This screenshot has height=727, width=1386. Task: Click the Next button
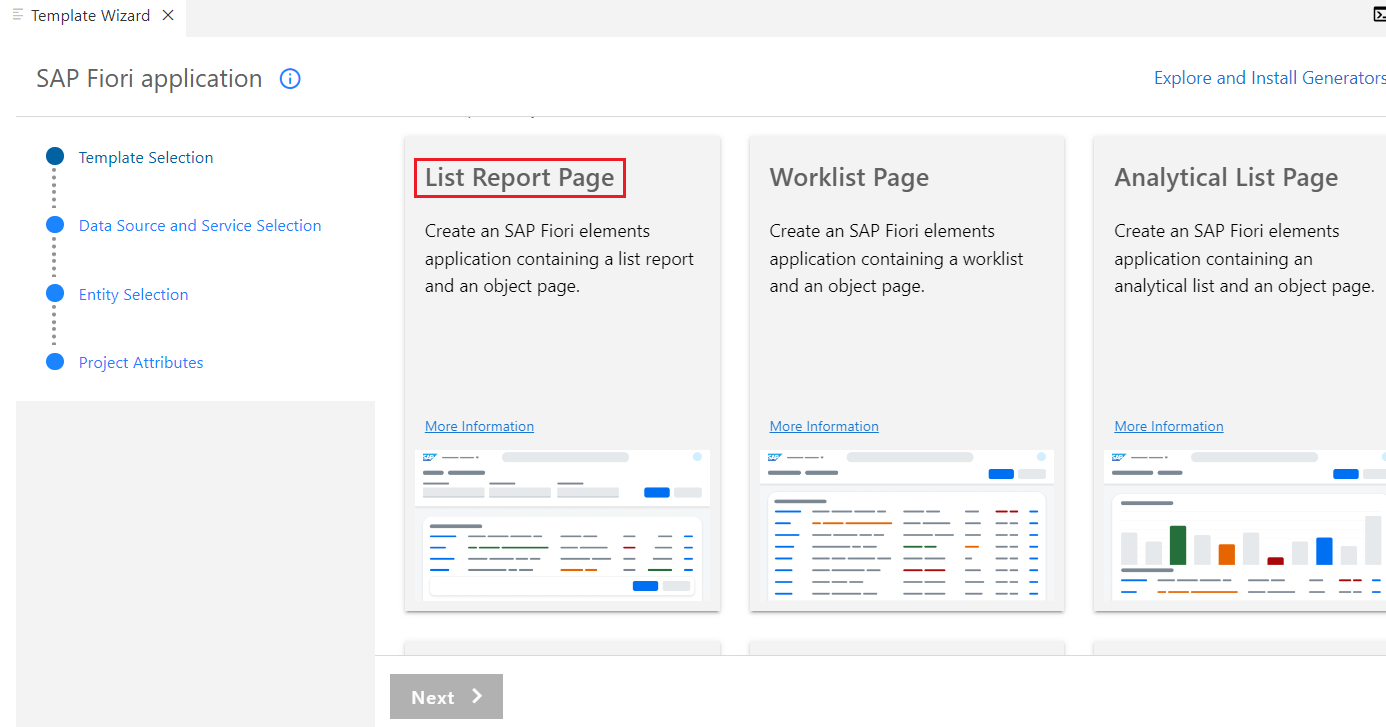446,697
